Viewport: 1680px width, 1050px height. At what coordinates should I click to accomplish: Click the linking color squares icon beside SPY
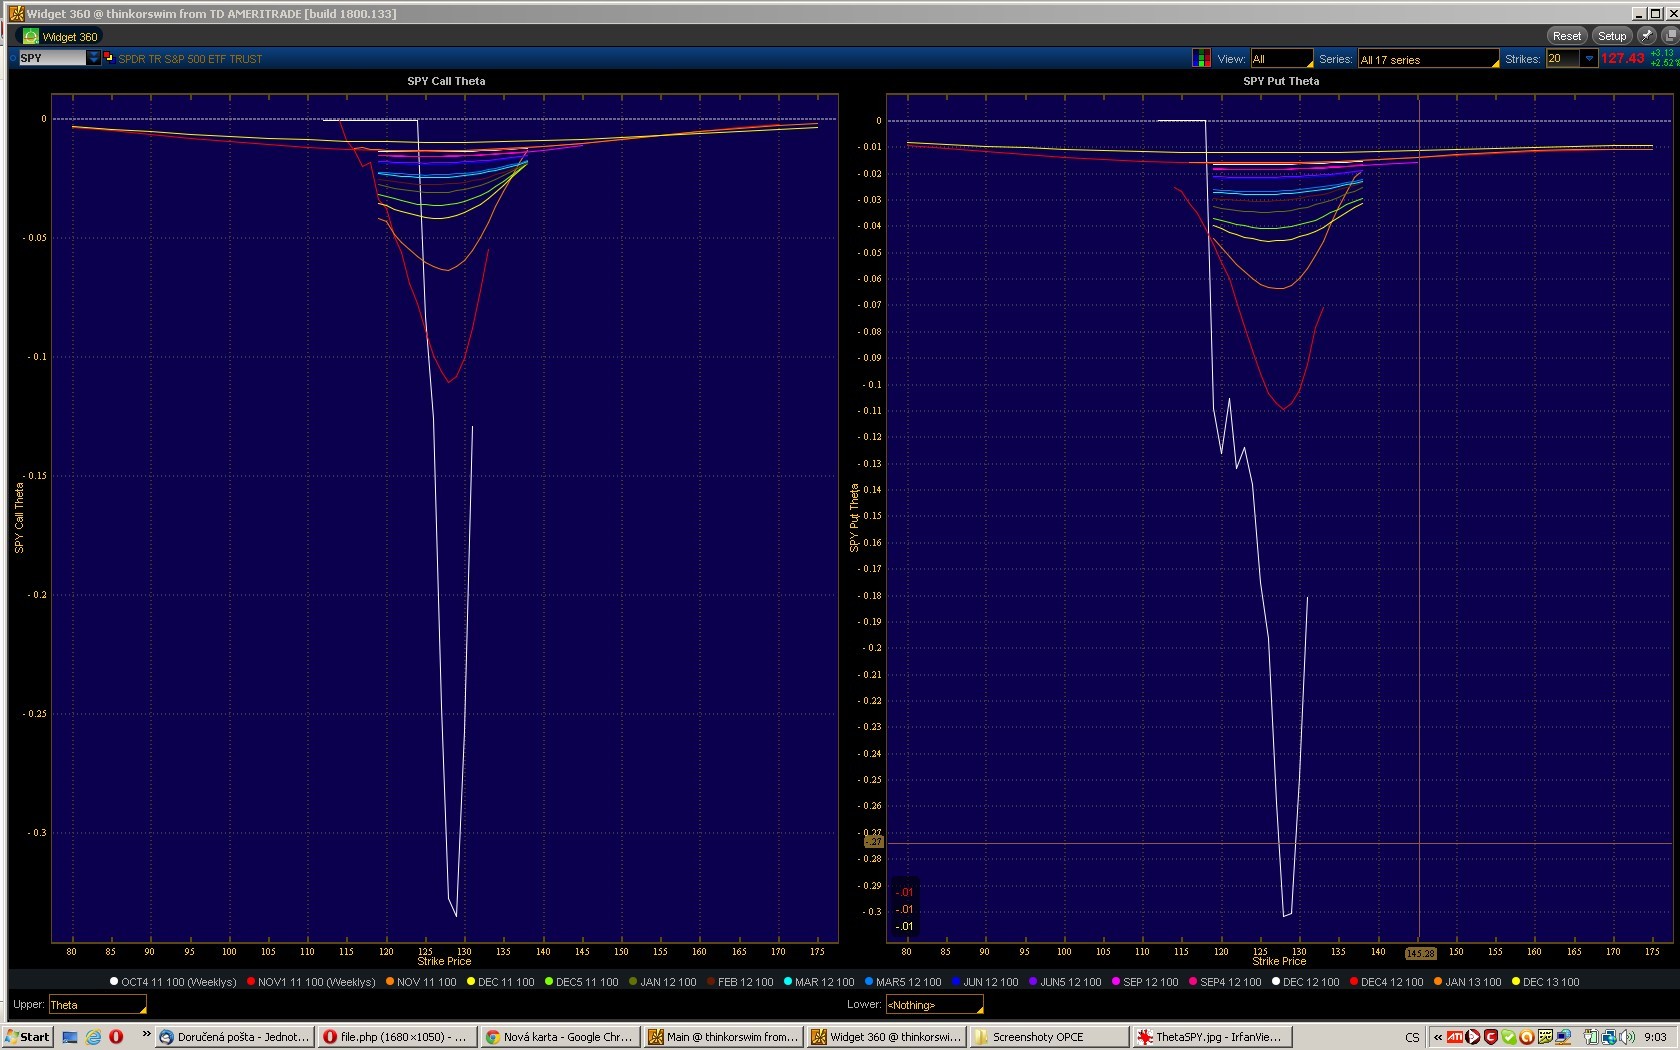109,58
